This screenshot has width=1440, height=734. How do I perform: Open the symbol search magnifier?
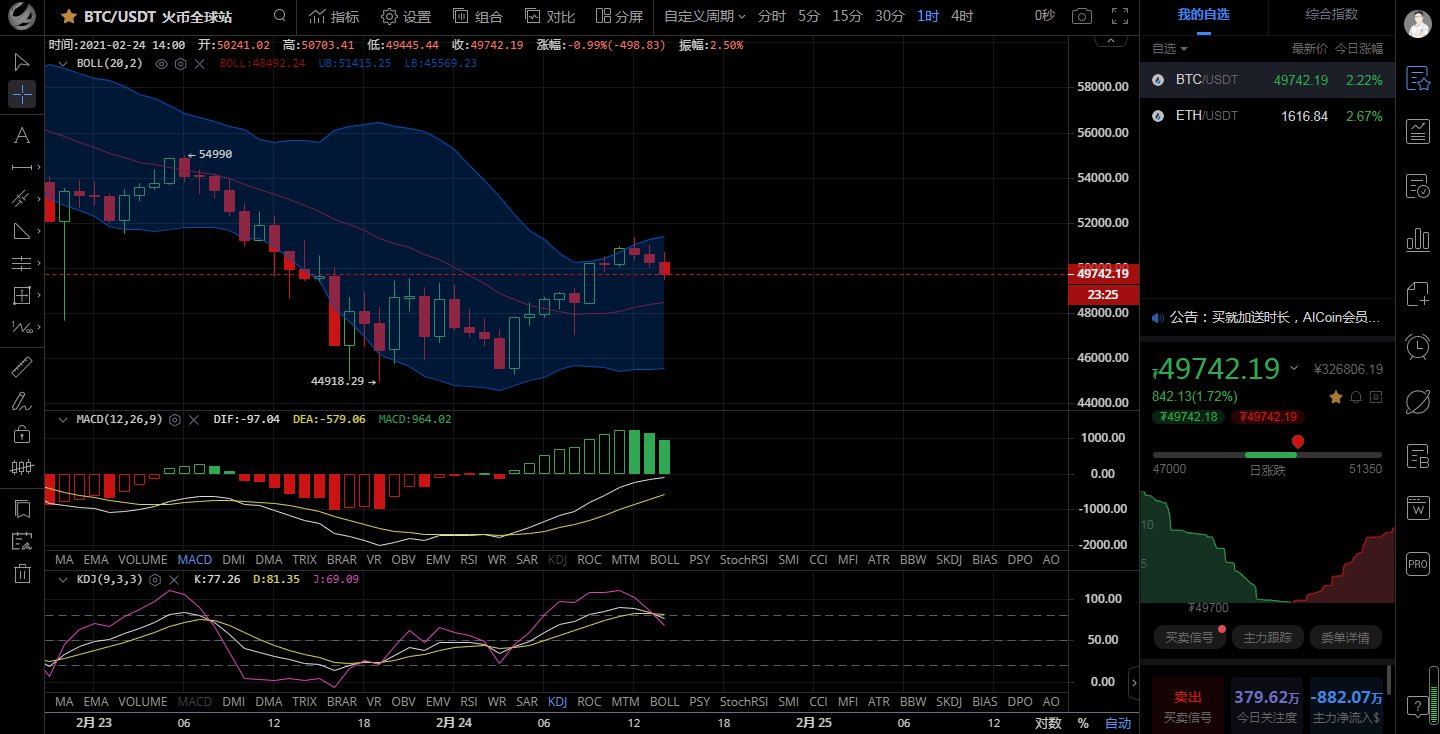280,16
